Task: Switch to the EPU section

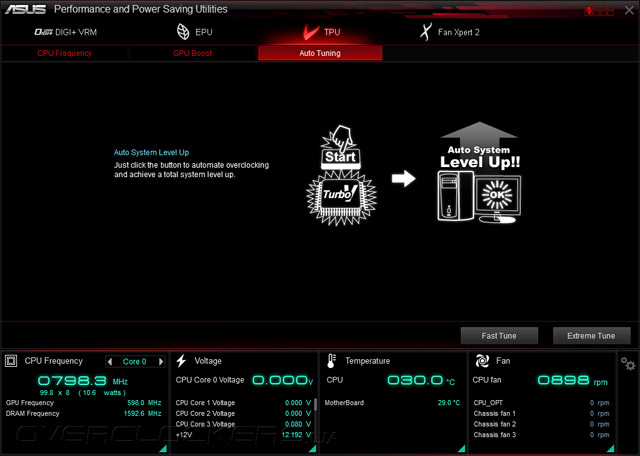Action: 194,32
